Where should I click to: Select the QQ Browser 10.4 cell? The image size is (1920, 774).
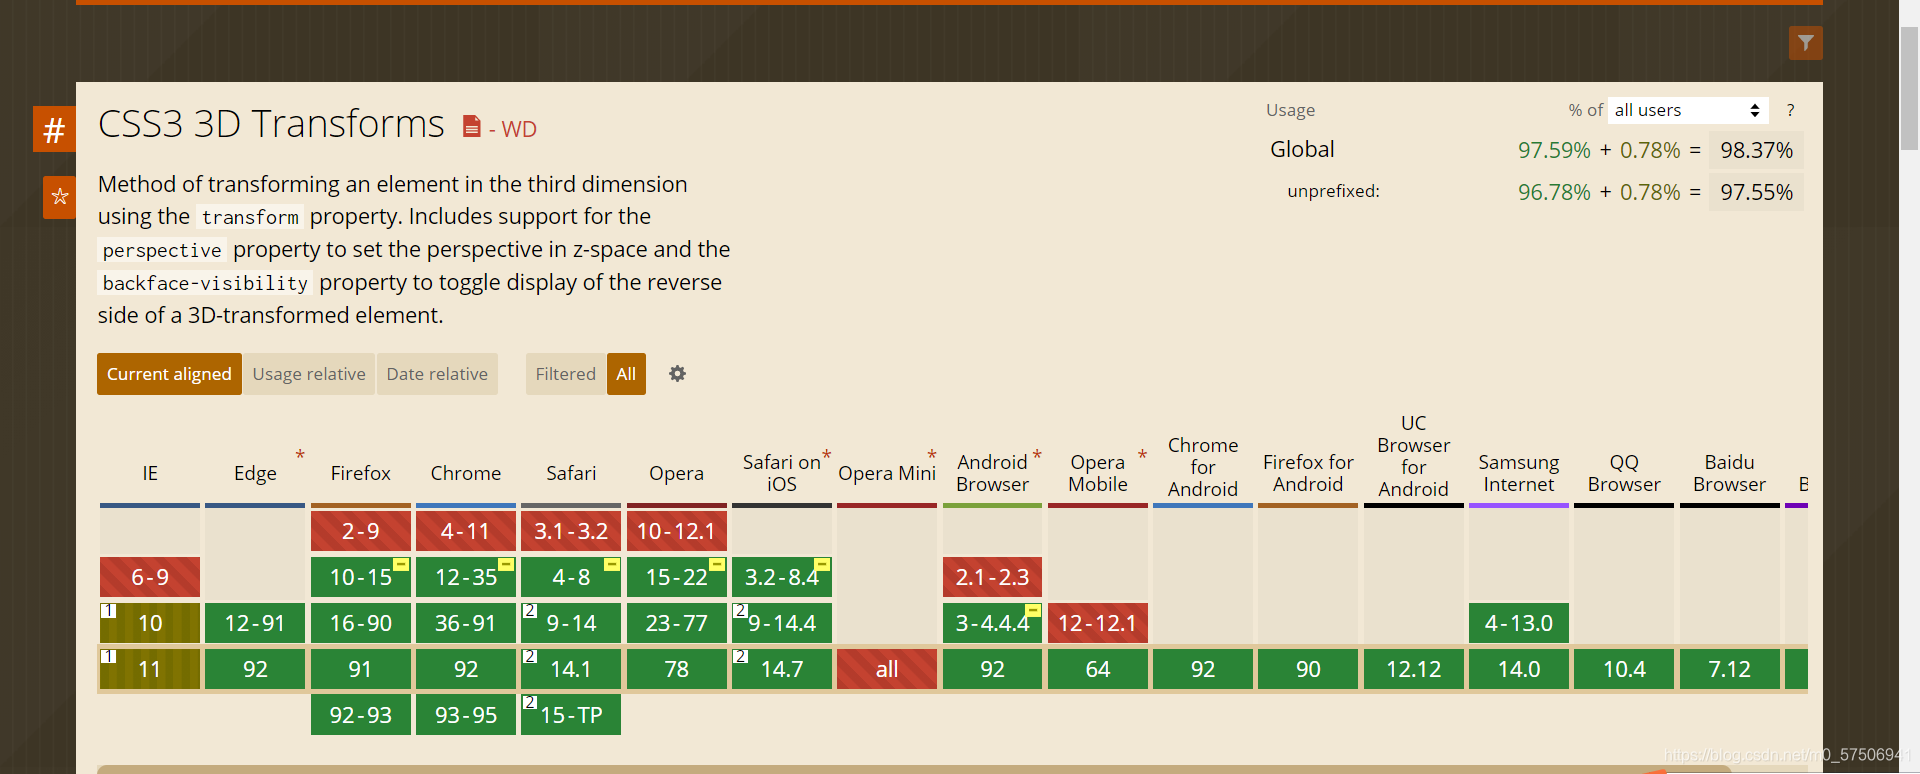(x=1624, y=669)
